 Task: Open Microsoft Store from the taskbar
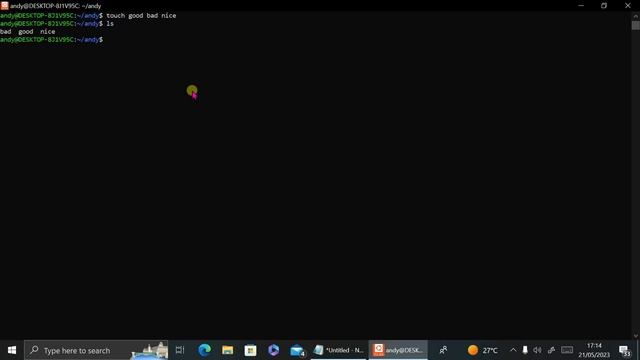[250, 350]
